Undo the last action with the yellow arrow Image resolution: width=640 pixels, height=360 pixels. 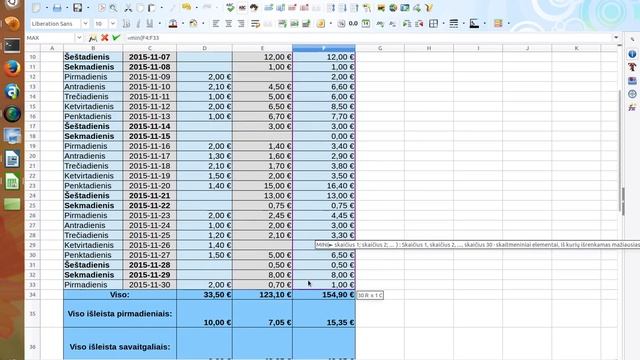[187, 7]
